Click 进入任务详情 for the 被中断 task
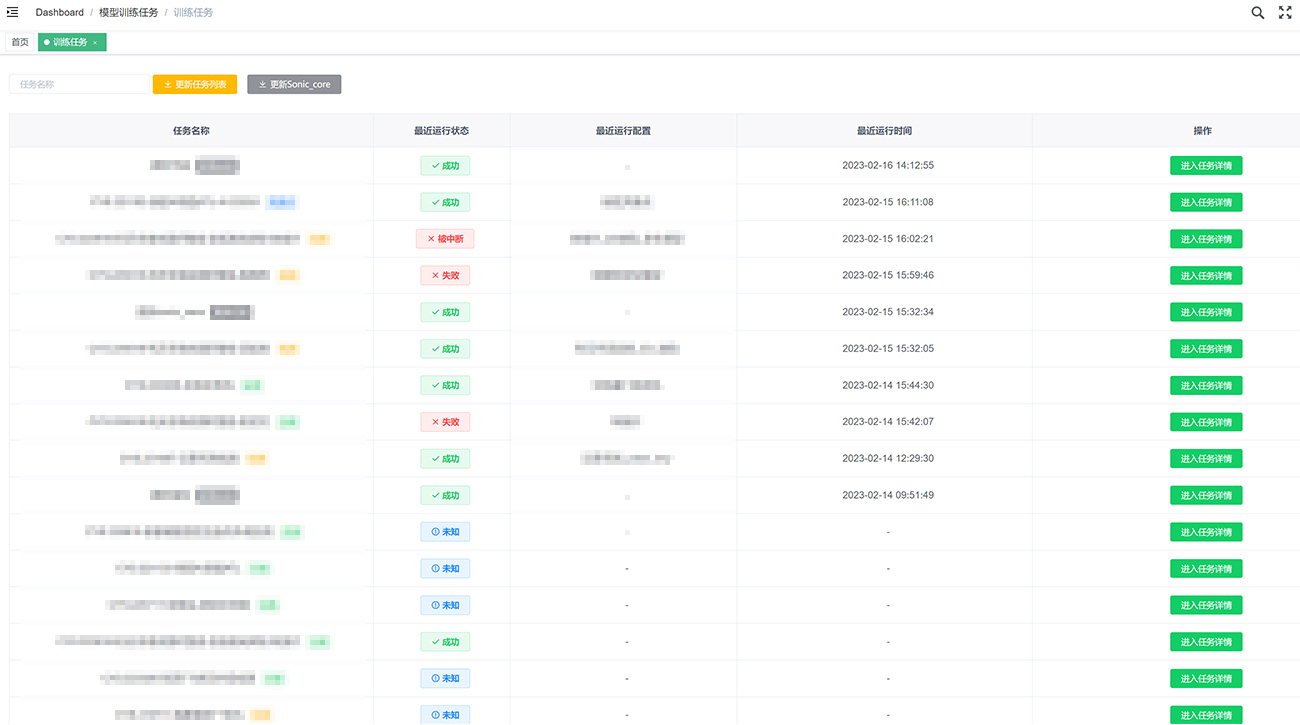 (1206, 239)
